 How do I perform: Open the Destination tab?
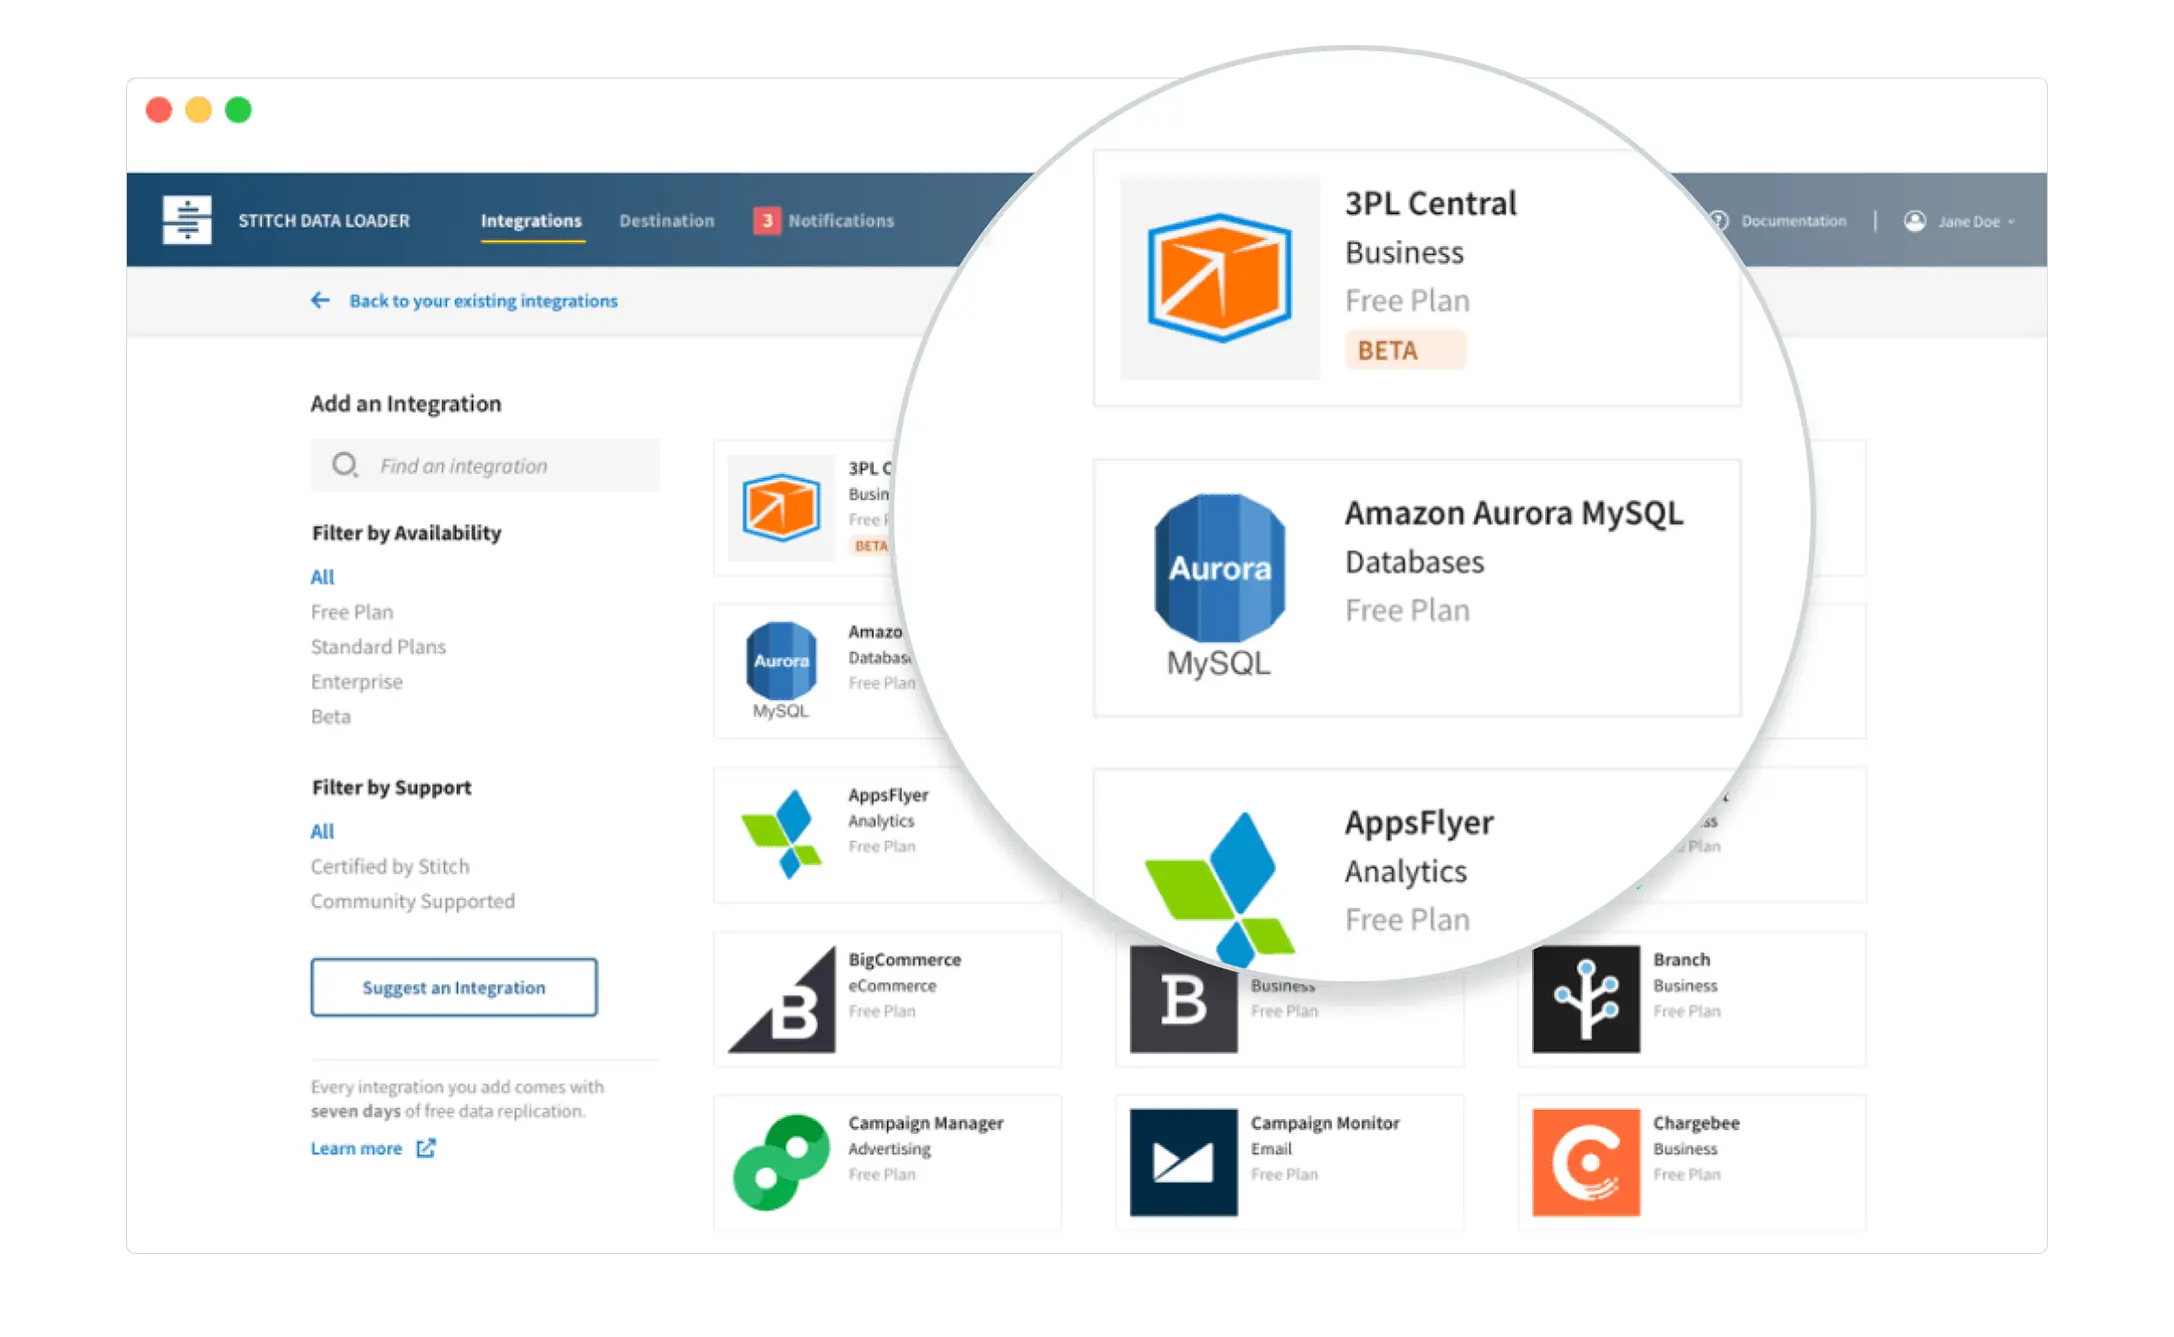coord(671,219)
